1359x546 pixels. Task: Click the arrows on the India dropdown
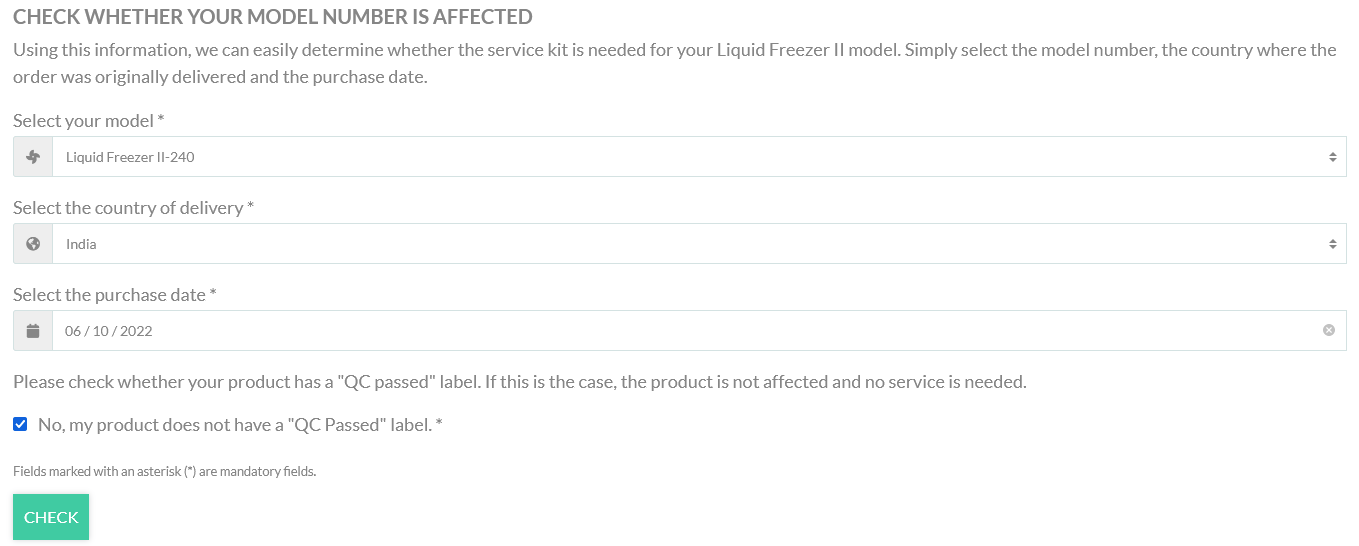[1332, 244]
